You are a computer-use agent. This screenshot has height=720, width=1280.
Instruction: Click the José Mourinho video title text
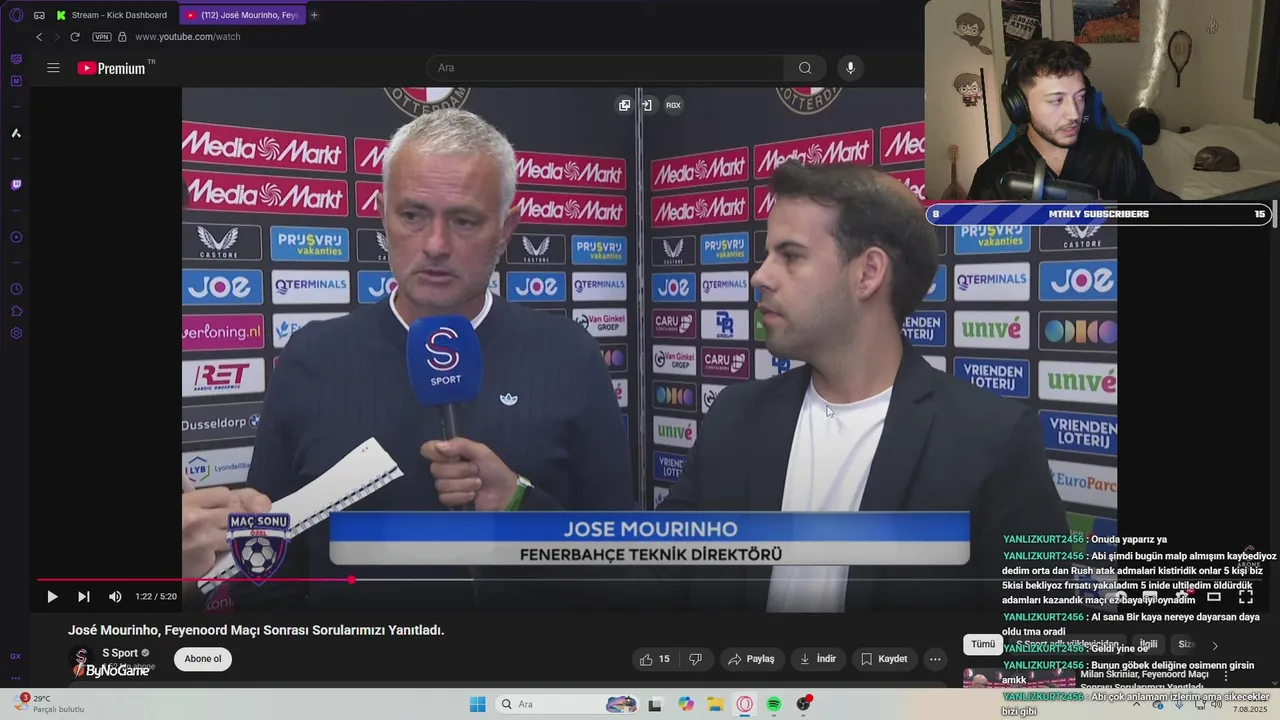(x=256, y=630)
